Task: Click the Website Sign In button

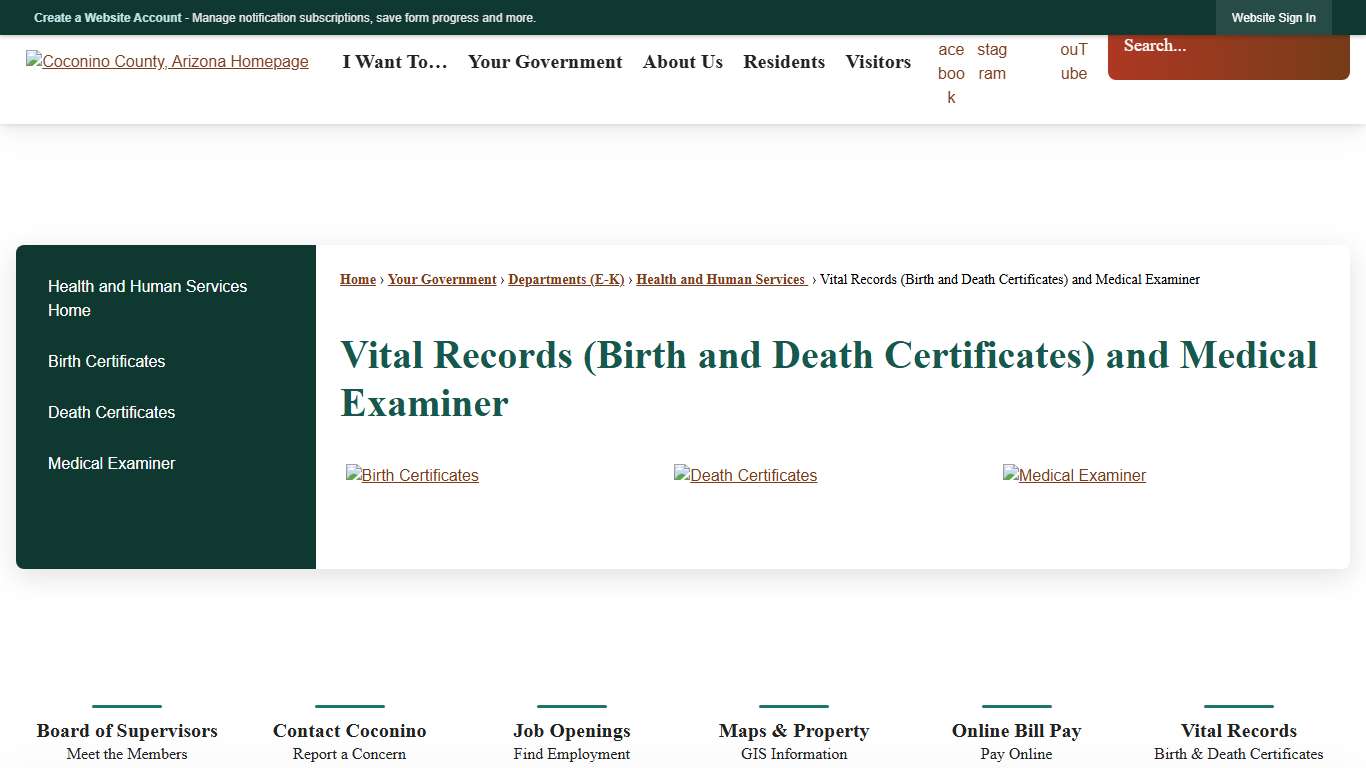Action: pyautogui.click(x=1273, y=17)
